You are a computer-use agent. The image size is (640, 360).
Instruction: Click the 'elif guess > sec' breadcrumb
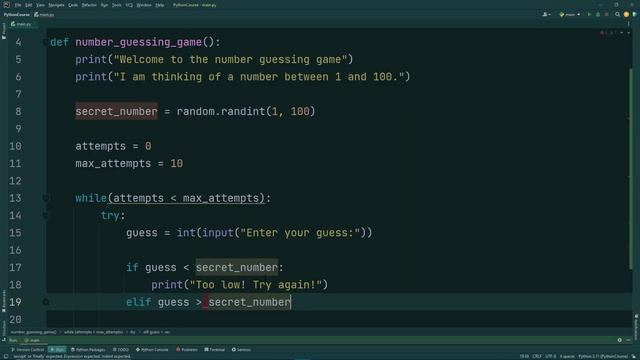pos(156,332)
